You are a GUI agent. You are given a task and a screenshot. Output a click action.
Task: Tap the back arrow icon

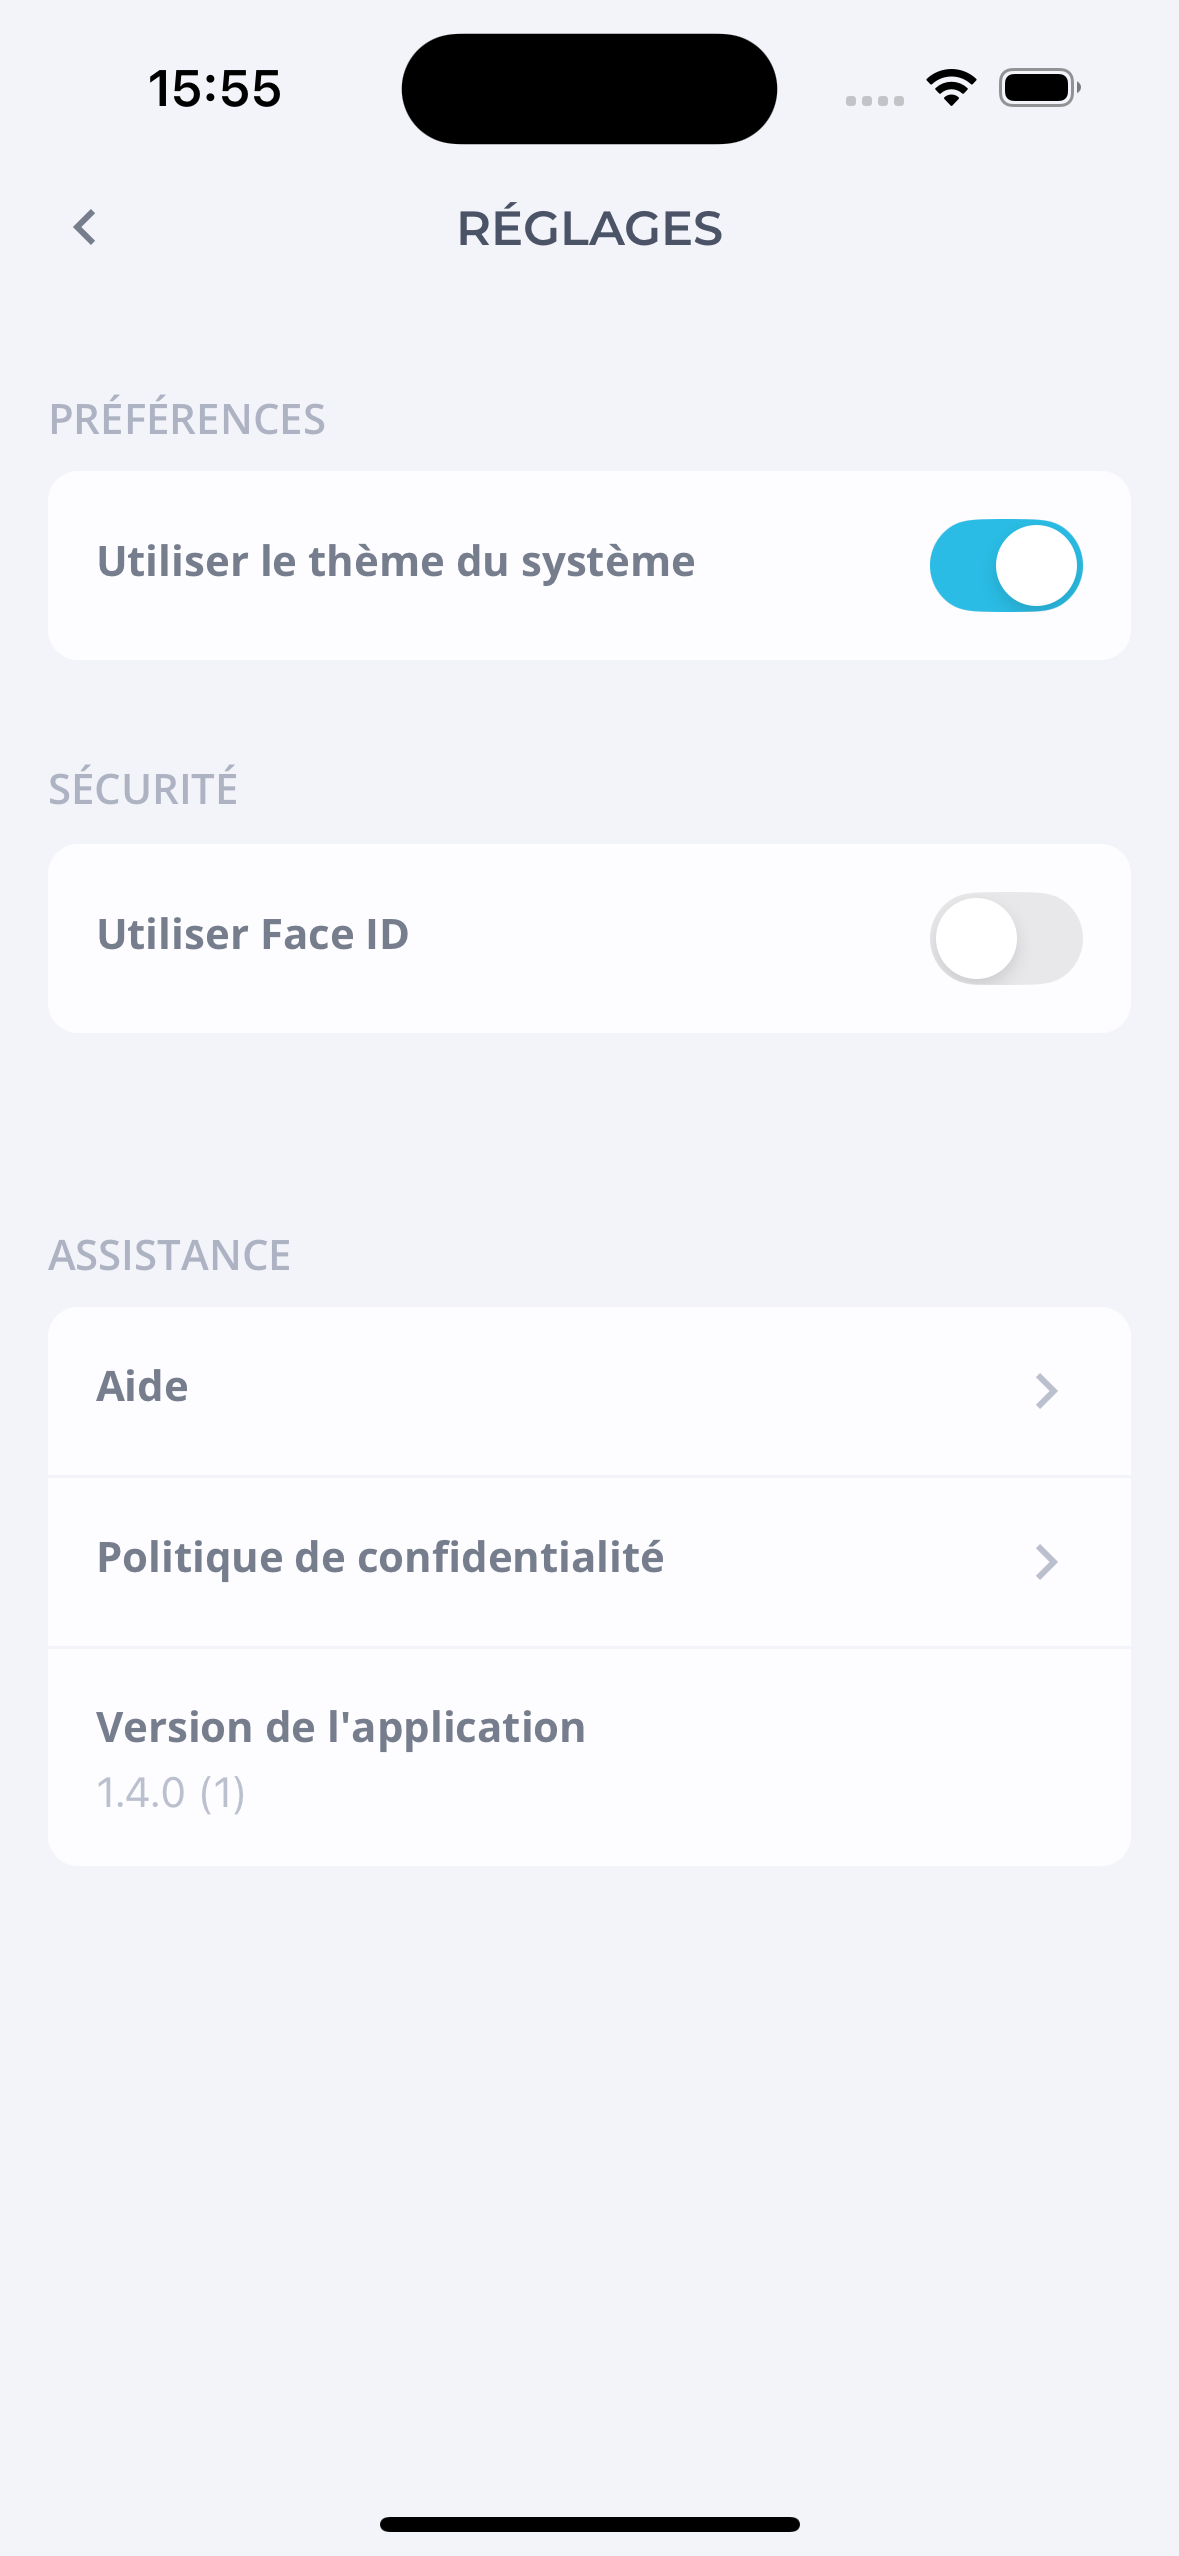click(86, 228)
